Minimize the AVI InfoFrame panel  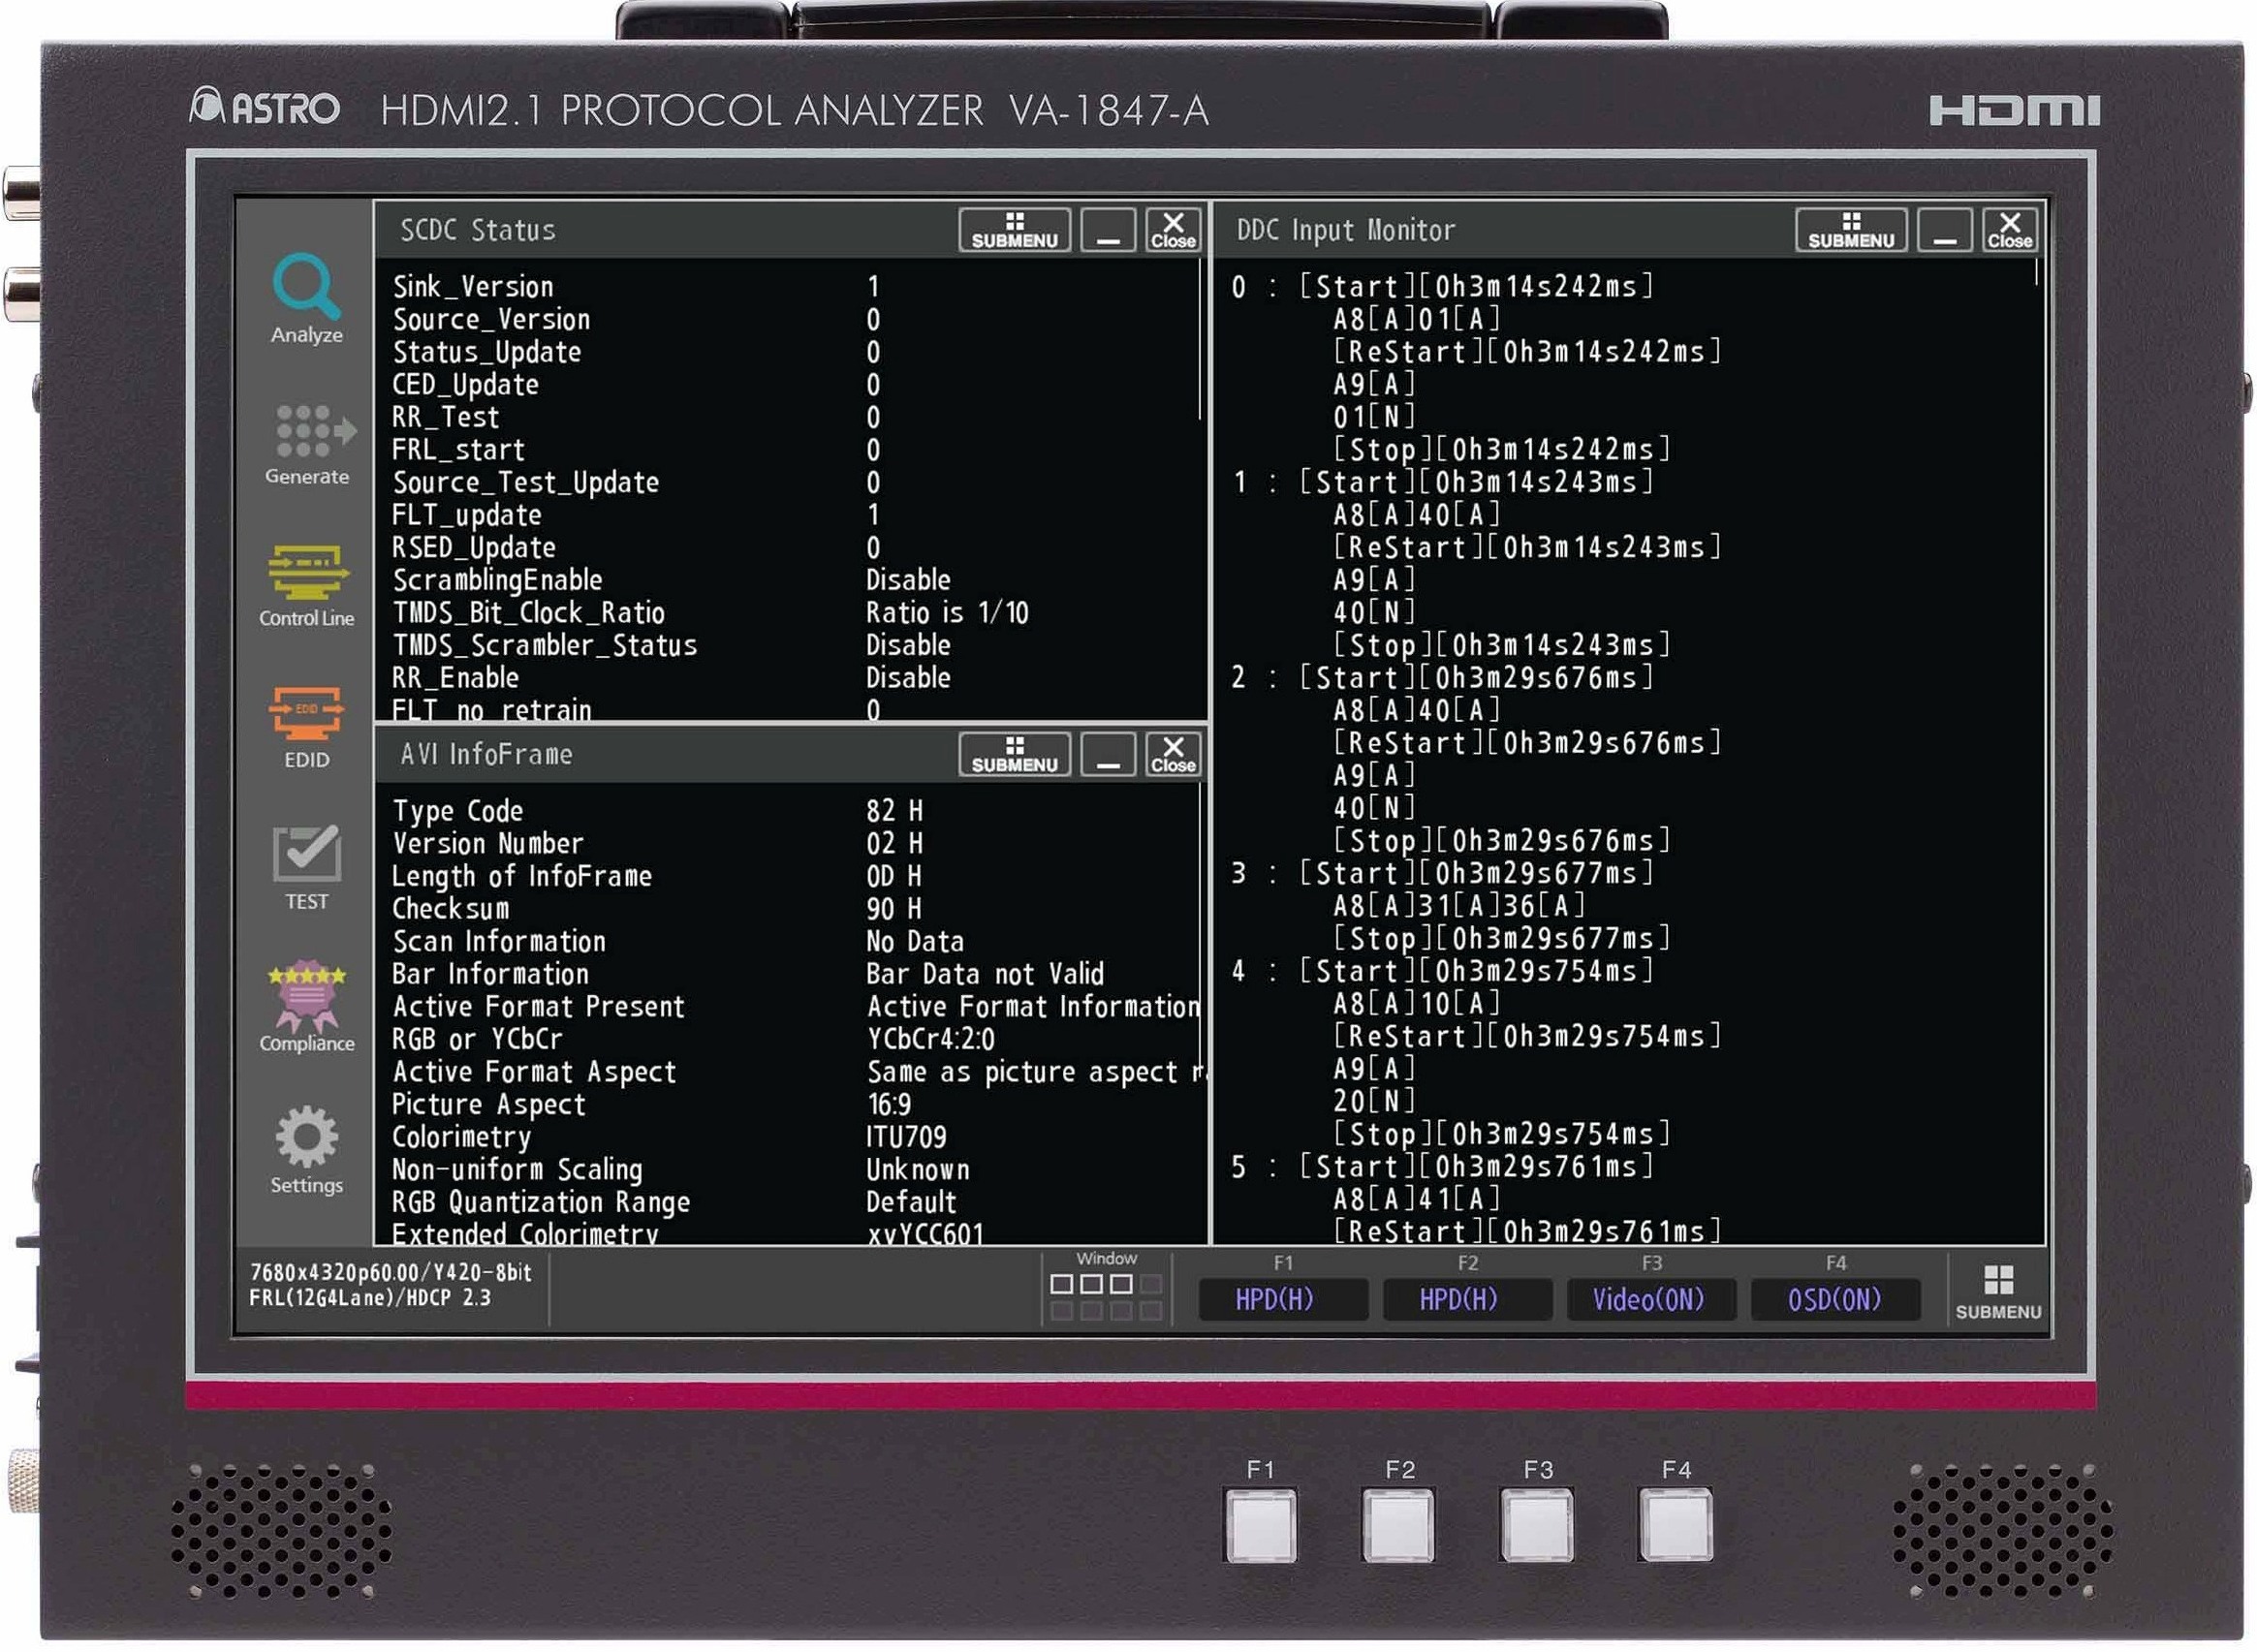[x=1108, y=754]
